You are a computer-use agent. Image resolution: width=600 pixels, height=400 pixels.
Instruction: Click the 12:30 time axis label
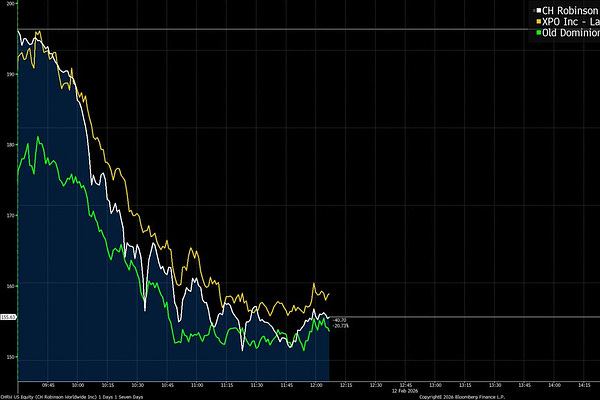pos(376,385)
